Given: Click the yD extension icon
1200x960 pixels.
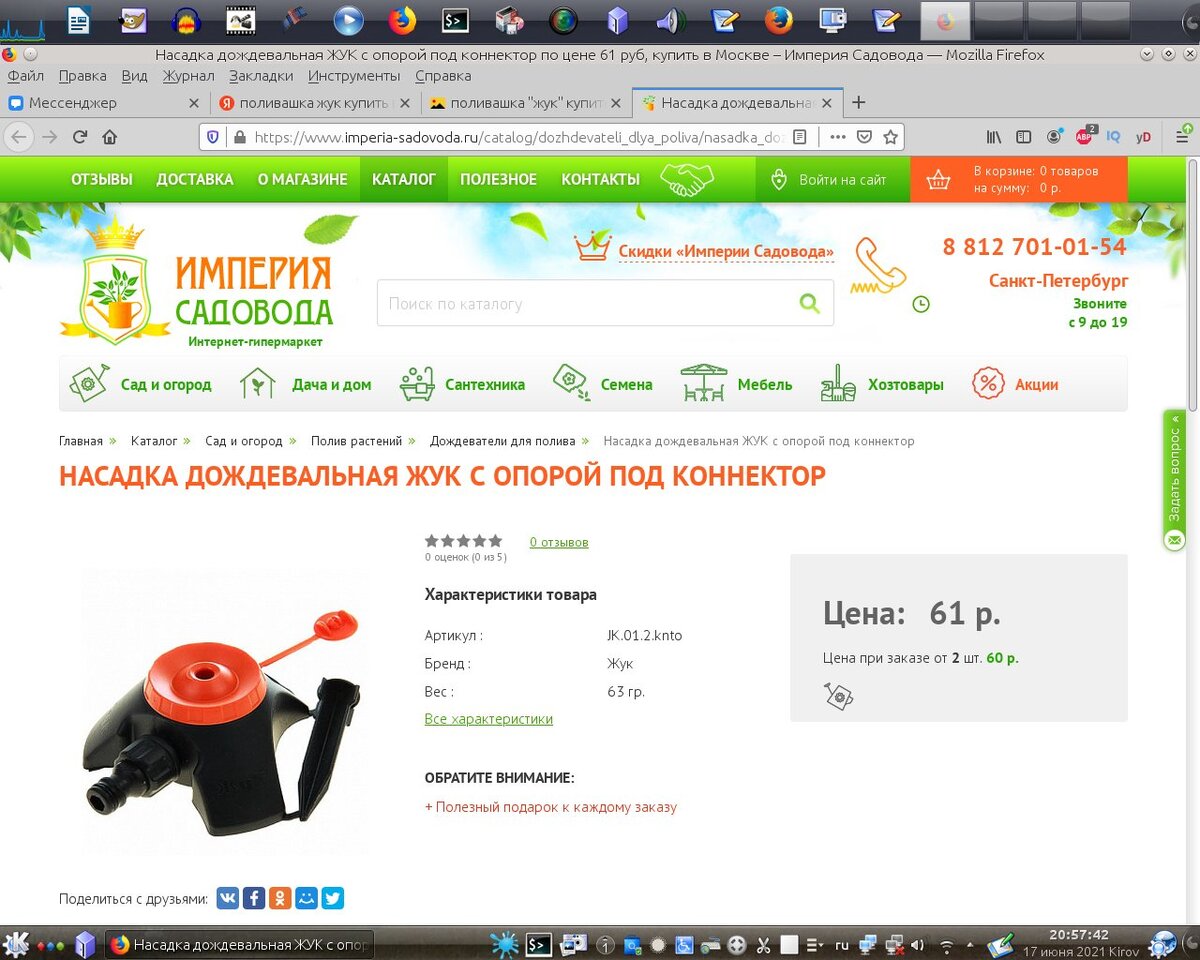Looking at the screenshot, I should pos(1143,137).
